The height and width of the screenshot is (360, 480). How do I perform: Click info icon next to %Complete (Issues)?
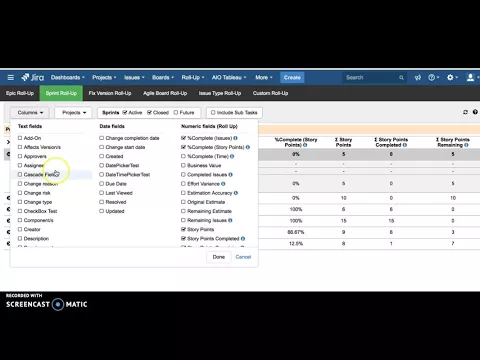[x=235, y=138]
